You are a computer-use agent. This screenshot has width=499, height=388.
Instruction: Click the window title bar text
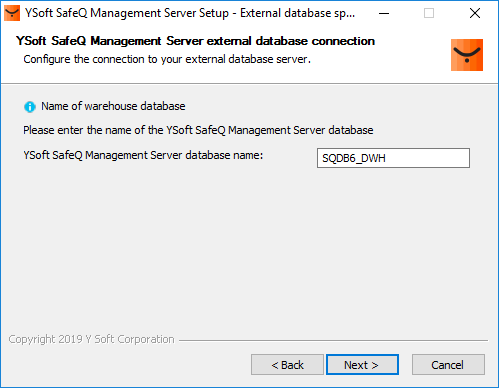pos(190,13)
